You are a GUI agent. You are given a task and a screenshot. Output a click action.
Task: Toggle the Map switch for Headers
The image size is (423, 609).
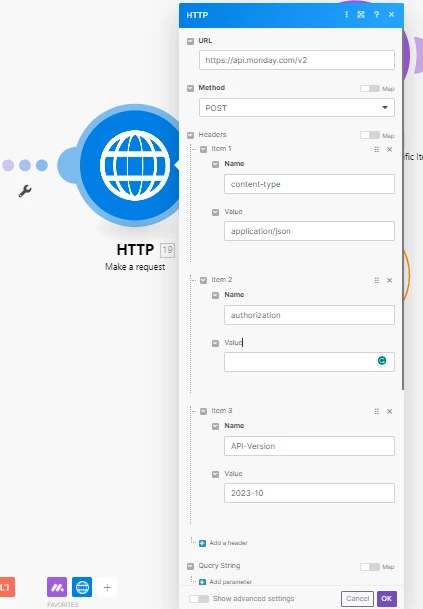pos(370,135)
